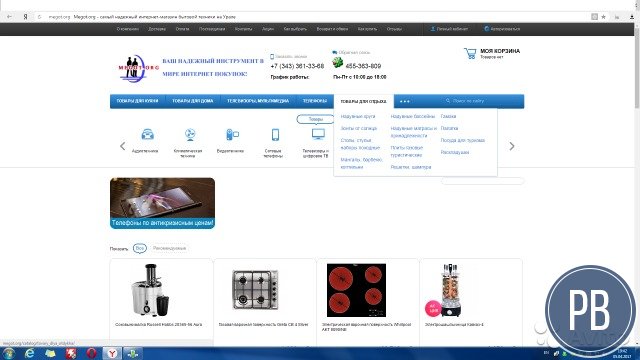The height and width of the screenshot is (360, 640).
Task: Select the Рекомендуемые filter toggle
Action: click(x=169, y=248)
